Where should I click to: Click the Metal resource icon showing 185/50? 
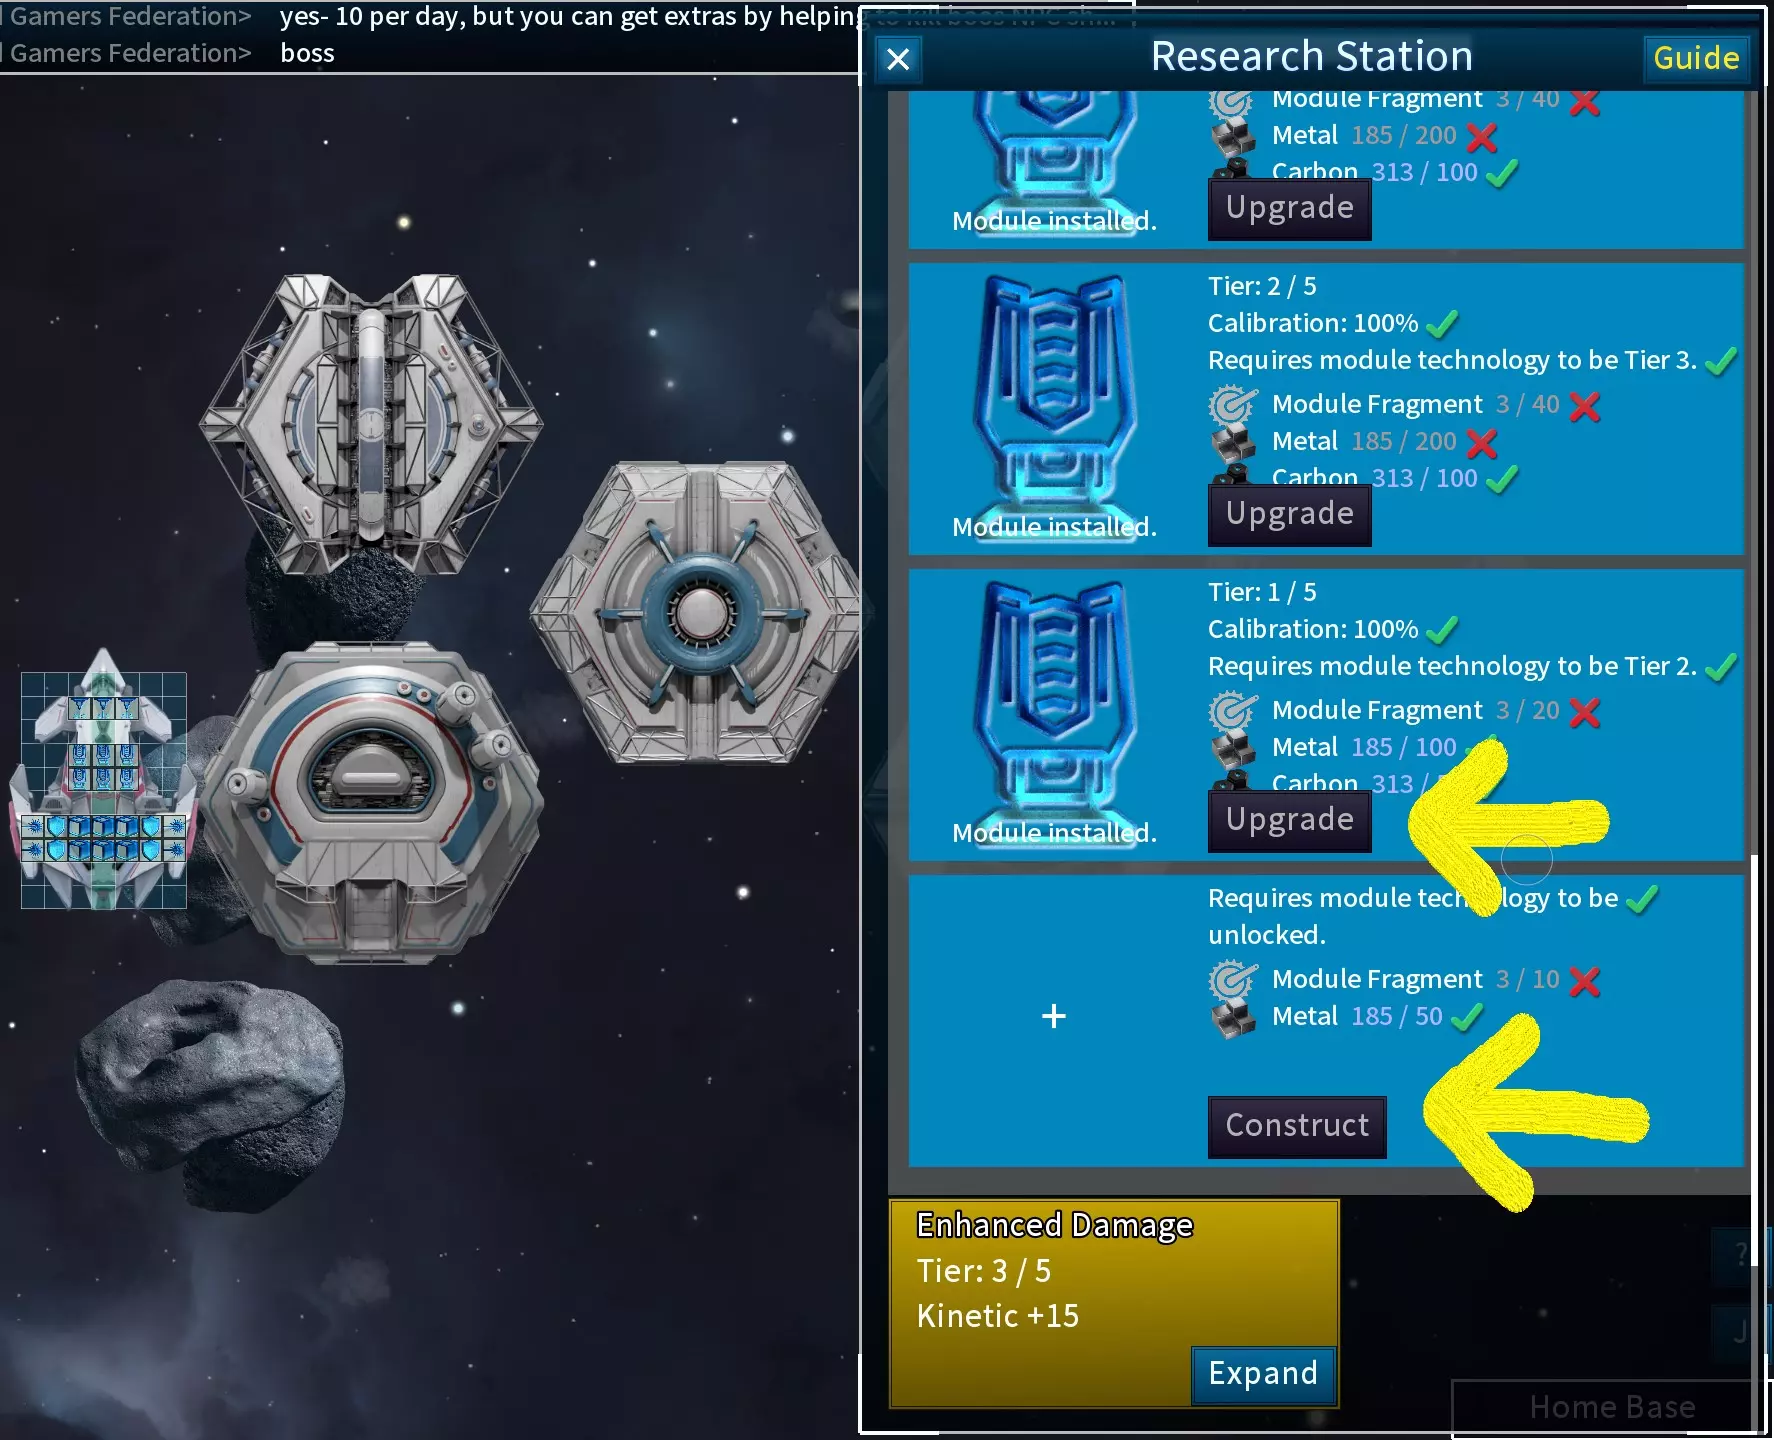[1232, 1018]
